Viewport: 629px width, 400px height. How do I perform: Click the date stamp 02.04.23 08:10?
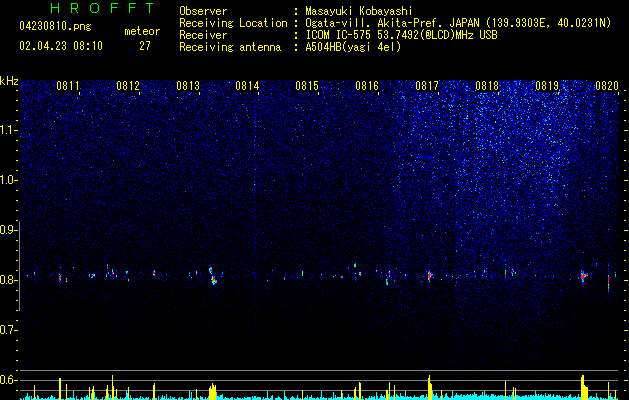(x=61, y=46)
